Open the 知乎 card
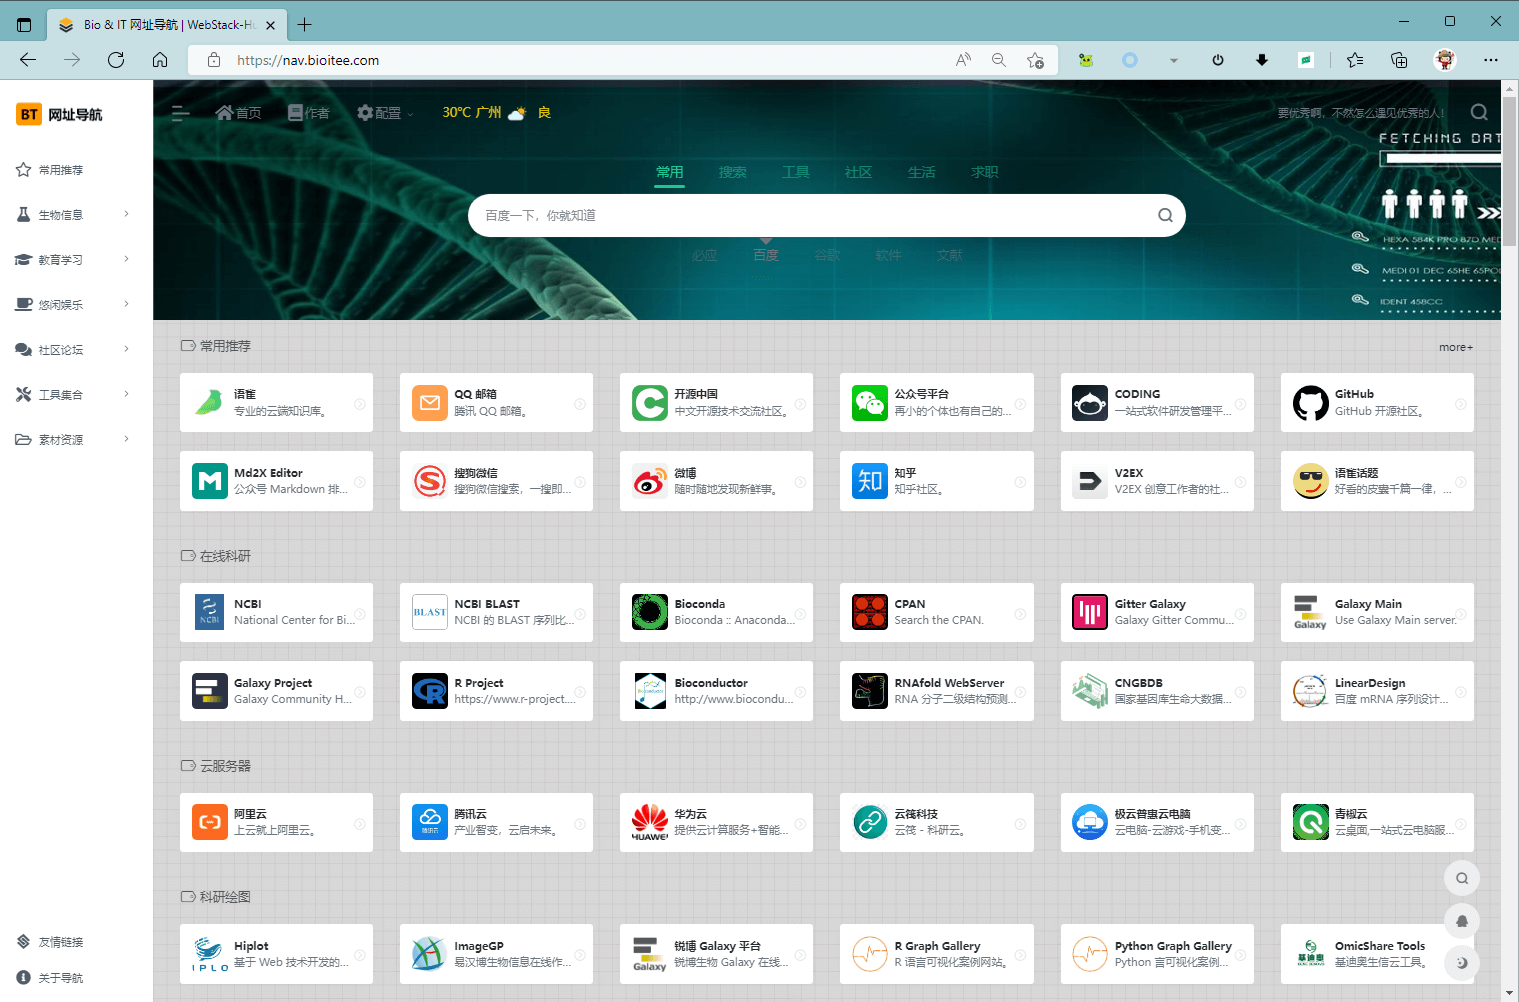Screen dimensions: 1519x1002 (936, 481)
